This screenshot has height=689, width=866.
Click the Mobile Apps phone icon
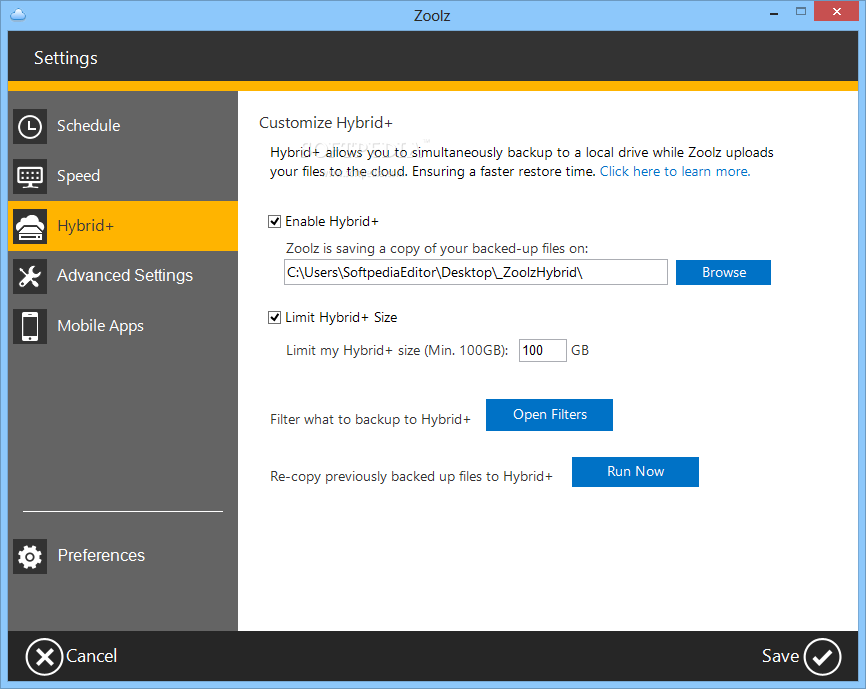(x=30, y=326)
